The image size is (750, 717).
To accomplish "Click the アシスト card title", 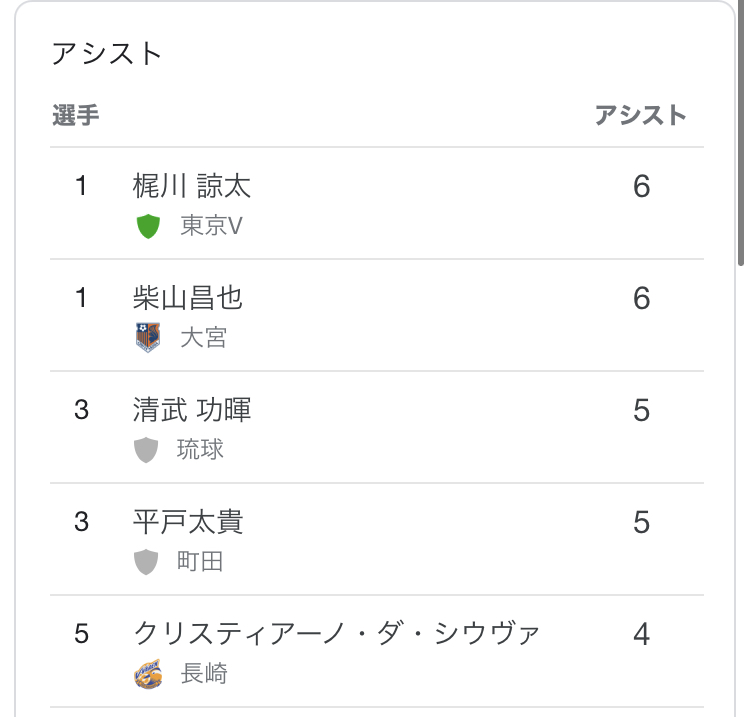I will click(x=106, y=53).
